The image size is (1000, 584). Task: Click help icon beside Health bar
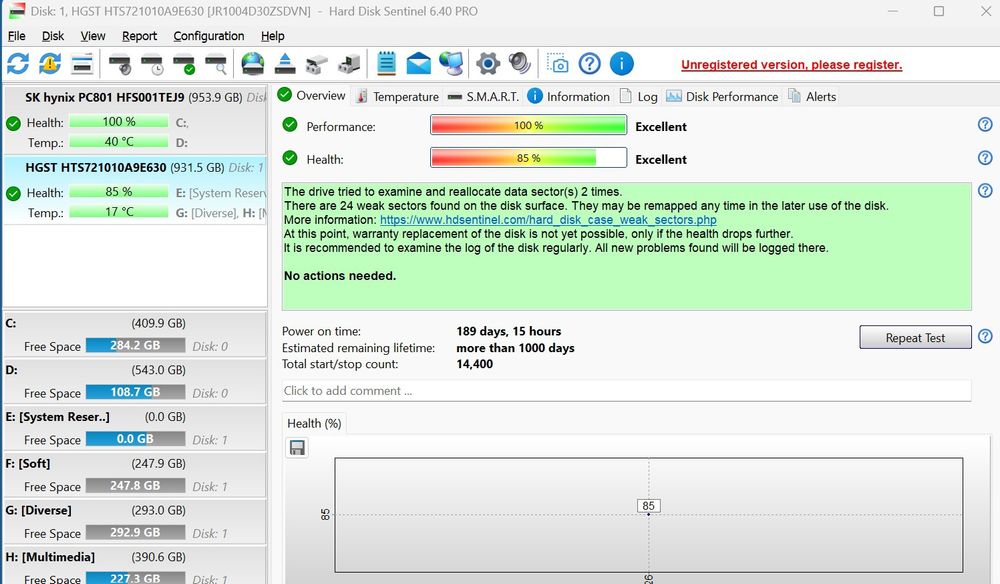pyautogui.click(x=985, y=157)
